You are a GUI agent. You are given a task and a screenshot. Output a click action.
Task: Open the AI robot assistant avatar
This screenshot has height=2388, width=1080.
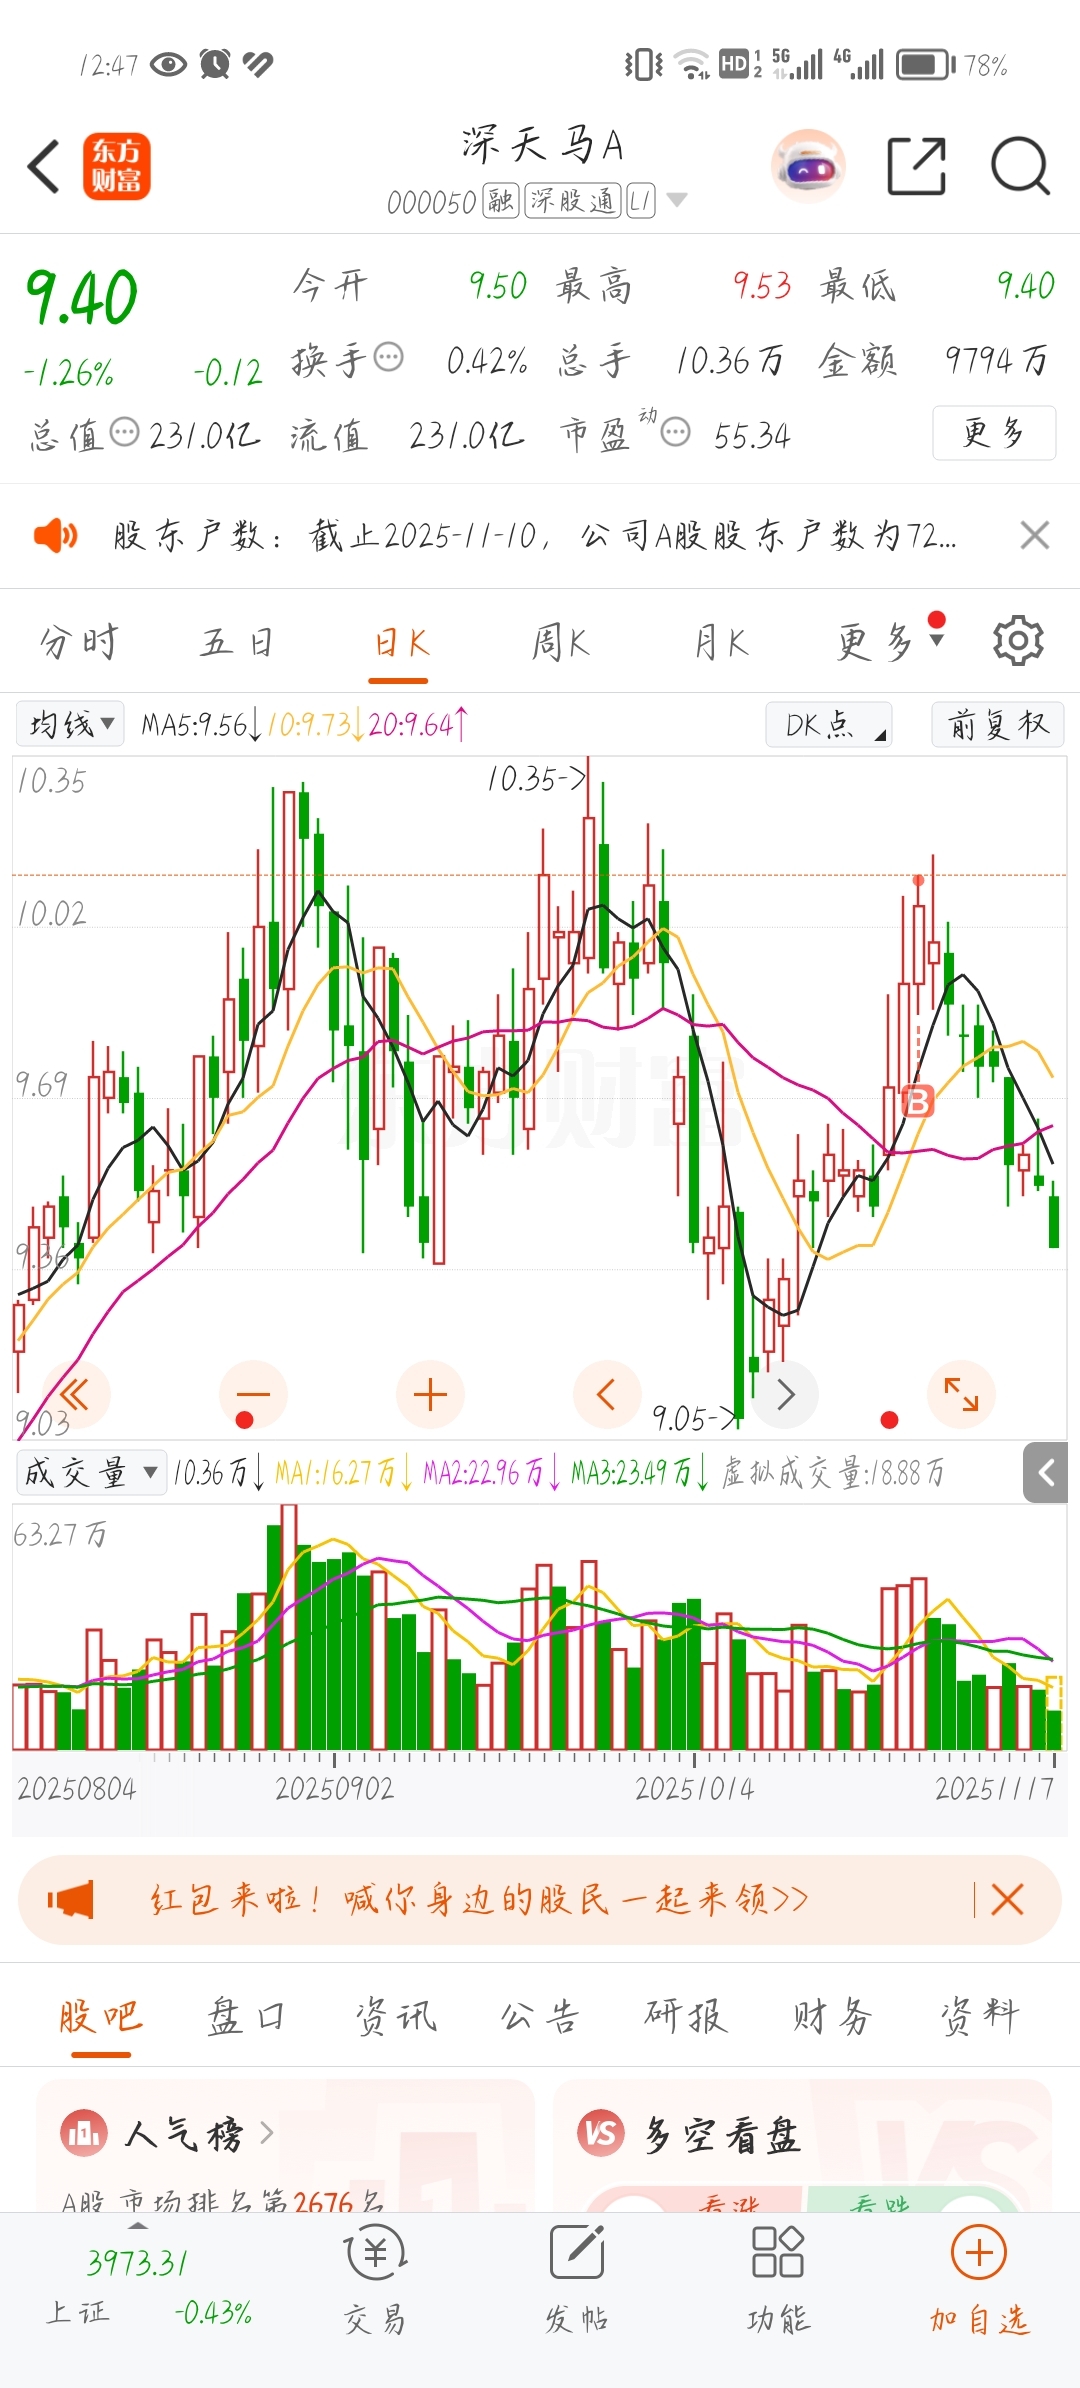pos(808,166)
